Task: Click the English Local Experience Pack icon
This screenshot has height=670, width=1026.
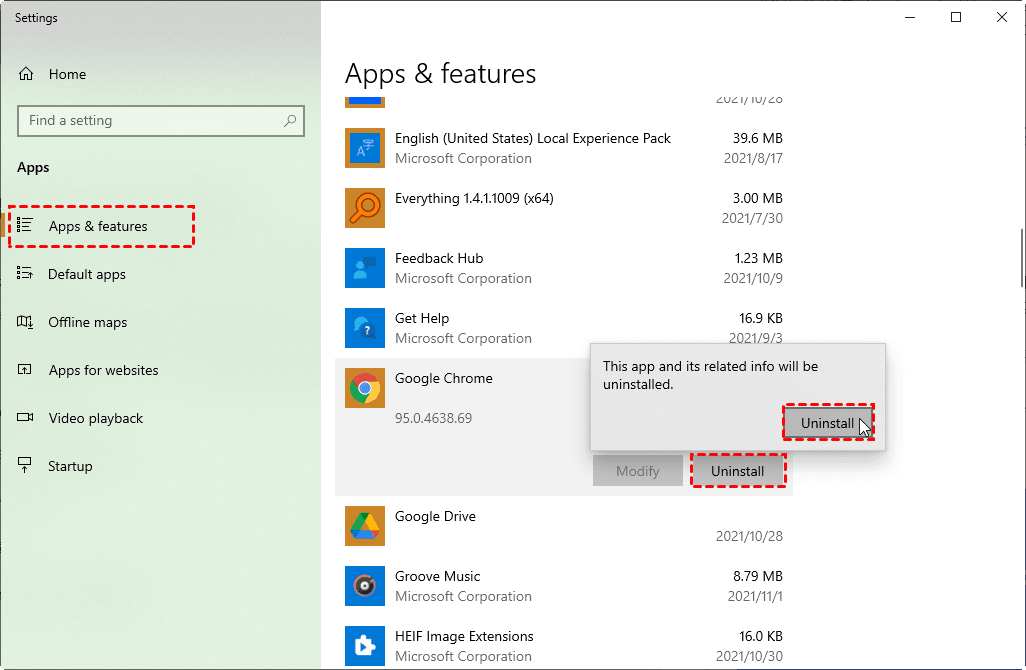Action: pos(365,148)
